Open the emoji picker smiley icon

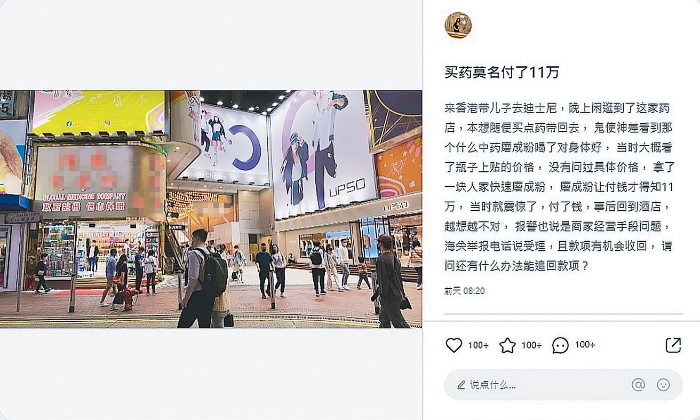663,384
